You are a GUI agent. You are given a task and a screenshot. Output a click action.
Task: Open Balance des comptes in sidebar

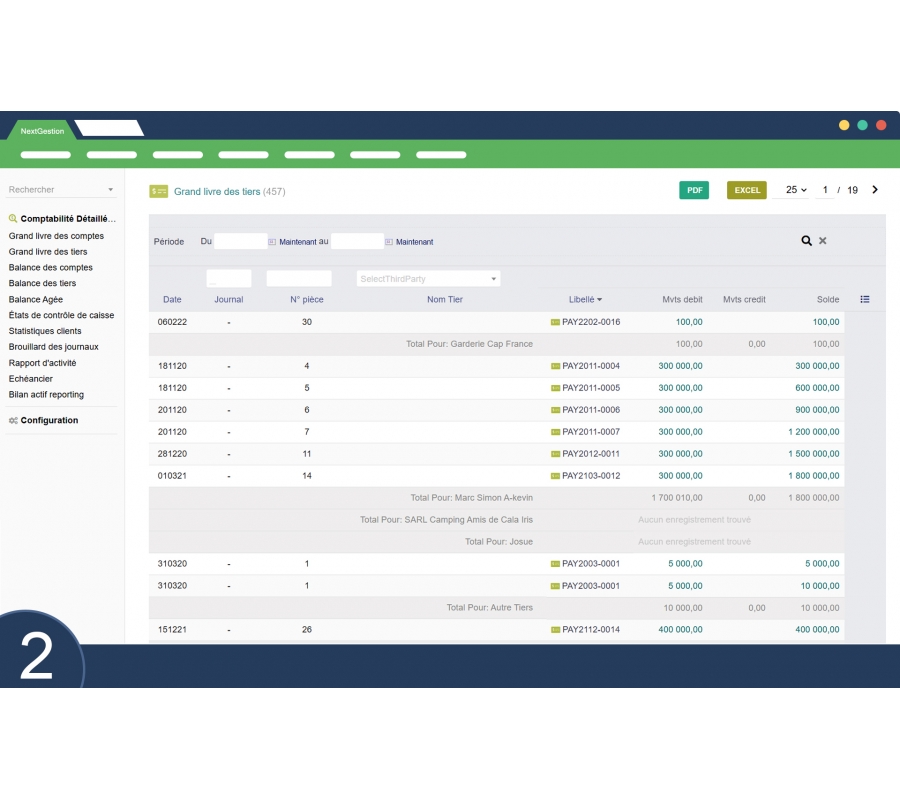click(x=51, y=268)
